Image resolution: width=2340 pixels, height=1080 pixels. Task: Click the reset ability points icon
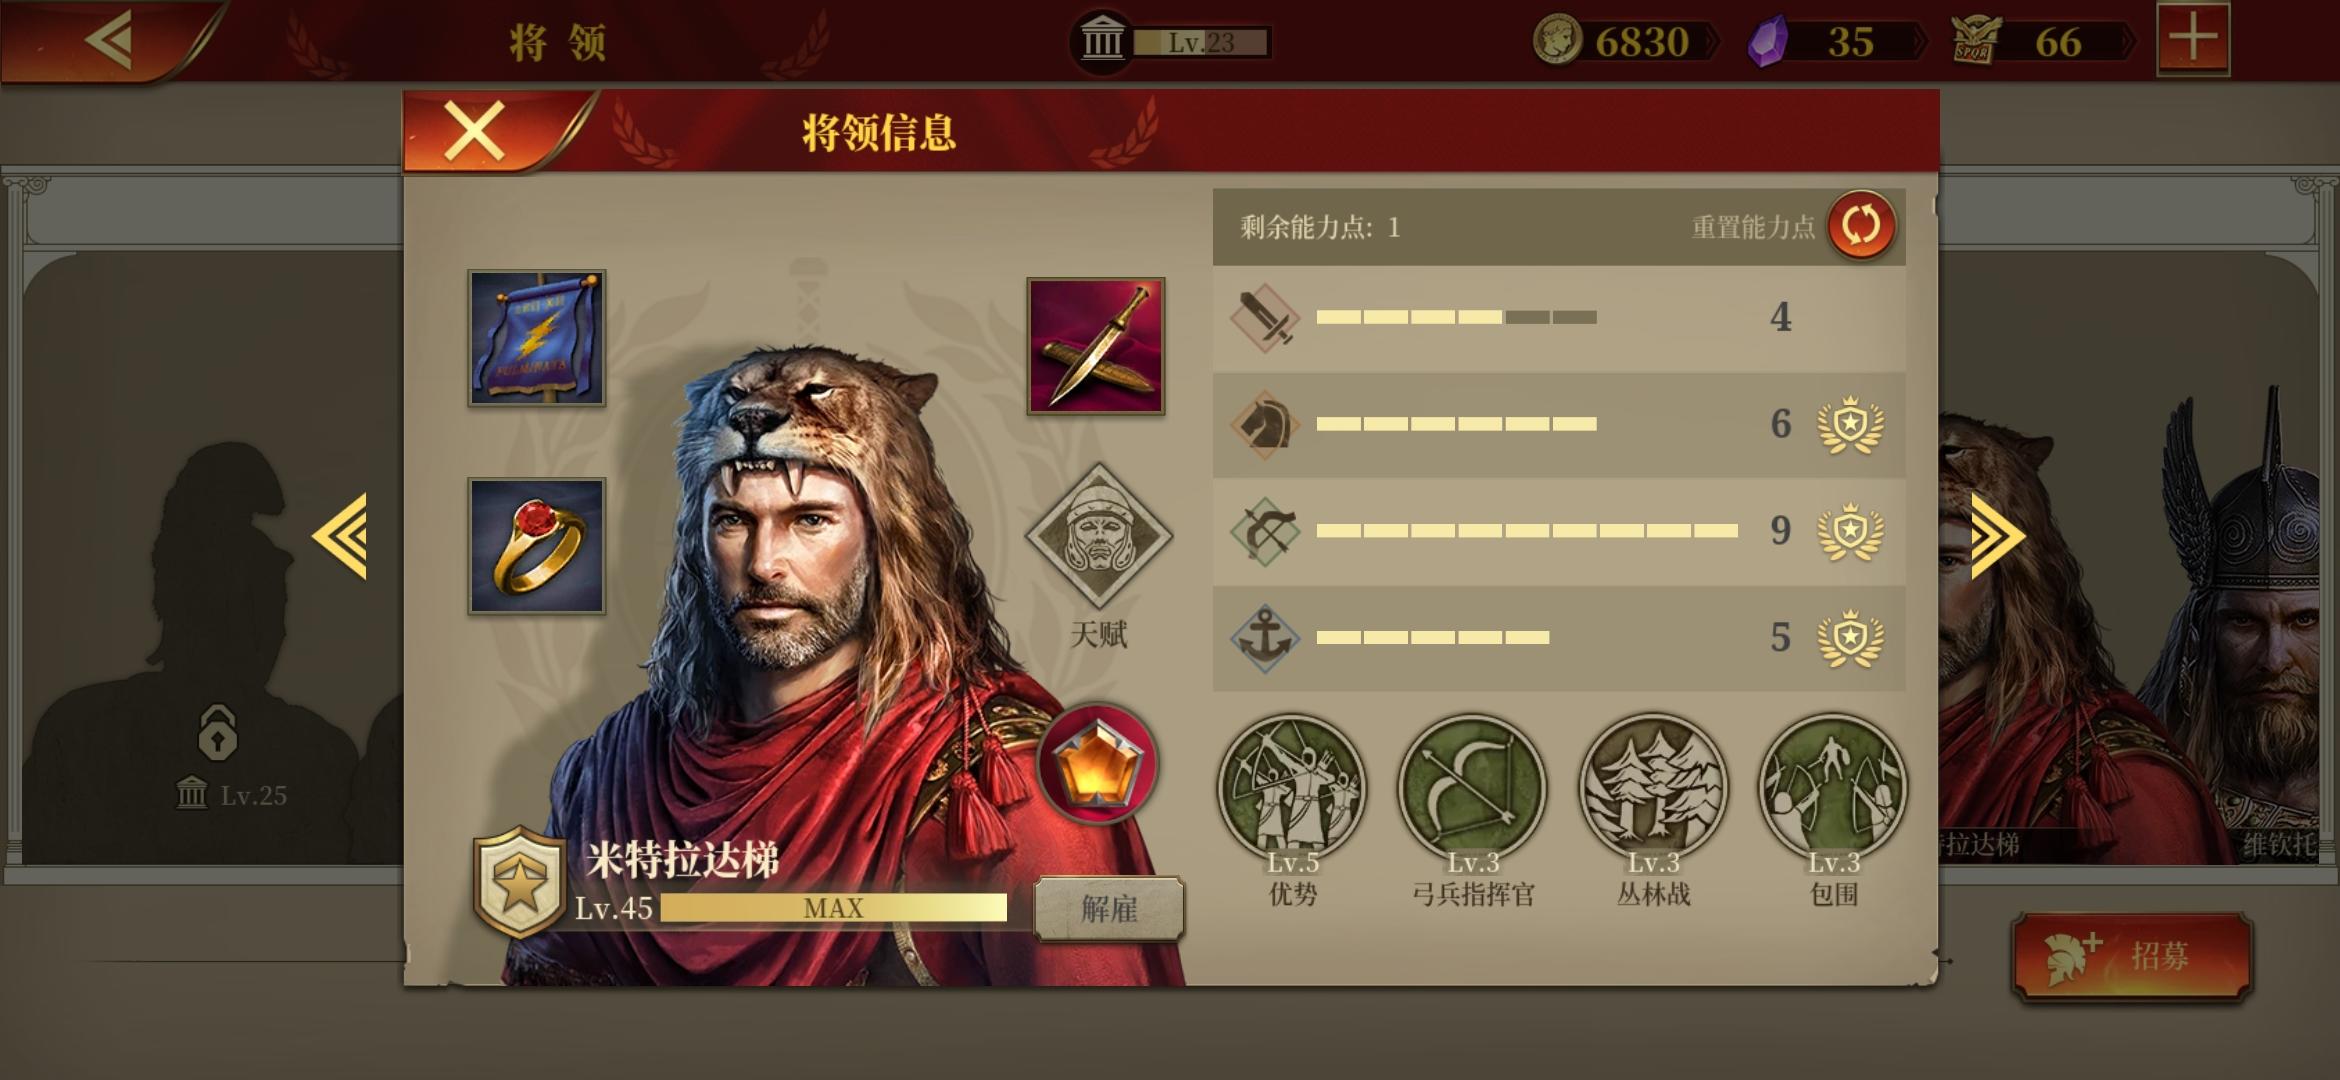click(1861, 226)
